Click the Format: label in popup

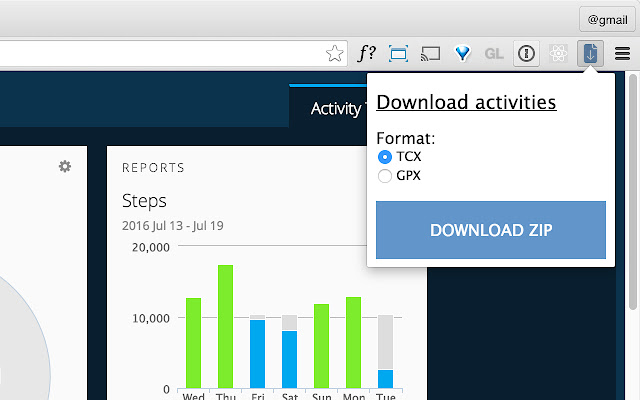(x=405, y=138)
